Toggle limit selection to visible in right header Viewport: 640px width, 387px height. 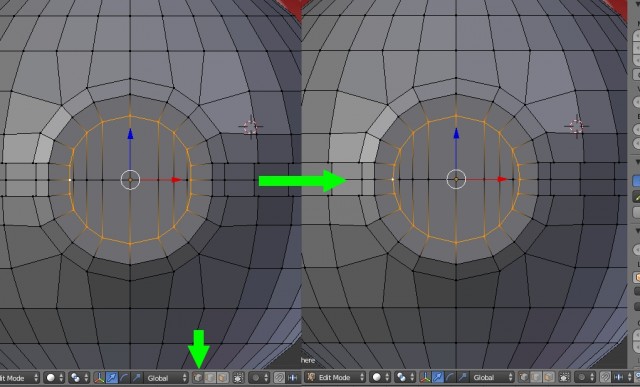click(565, 378)
